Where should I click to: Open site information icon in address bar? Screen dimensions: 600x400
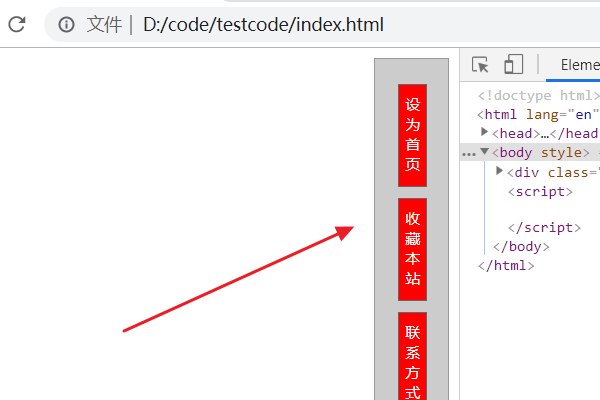(66, 24)
